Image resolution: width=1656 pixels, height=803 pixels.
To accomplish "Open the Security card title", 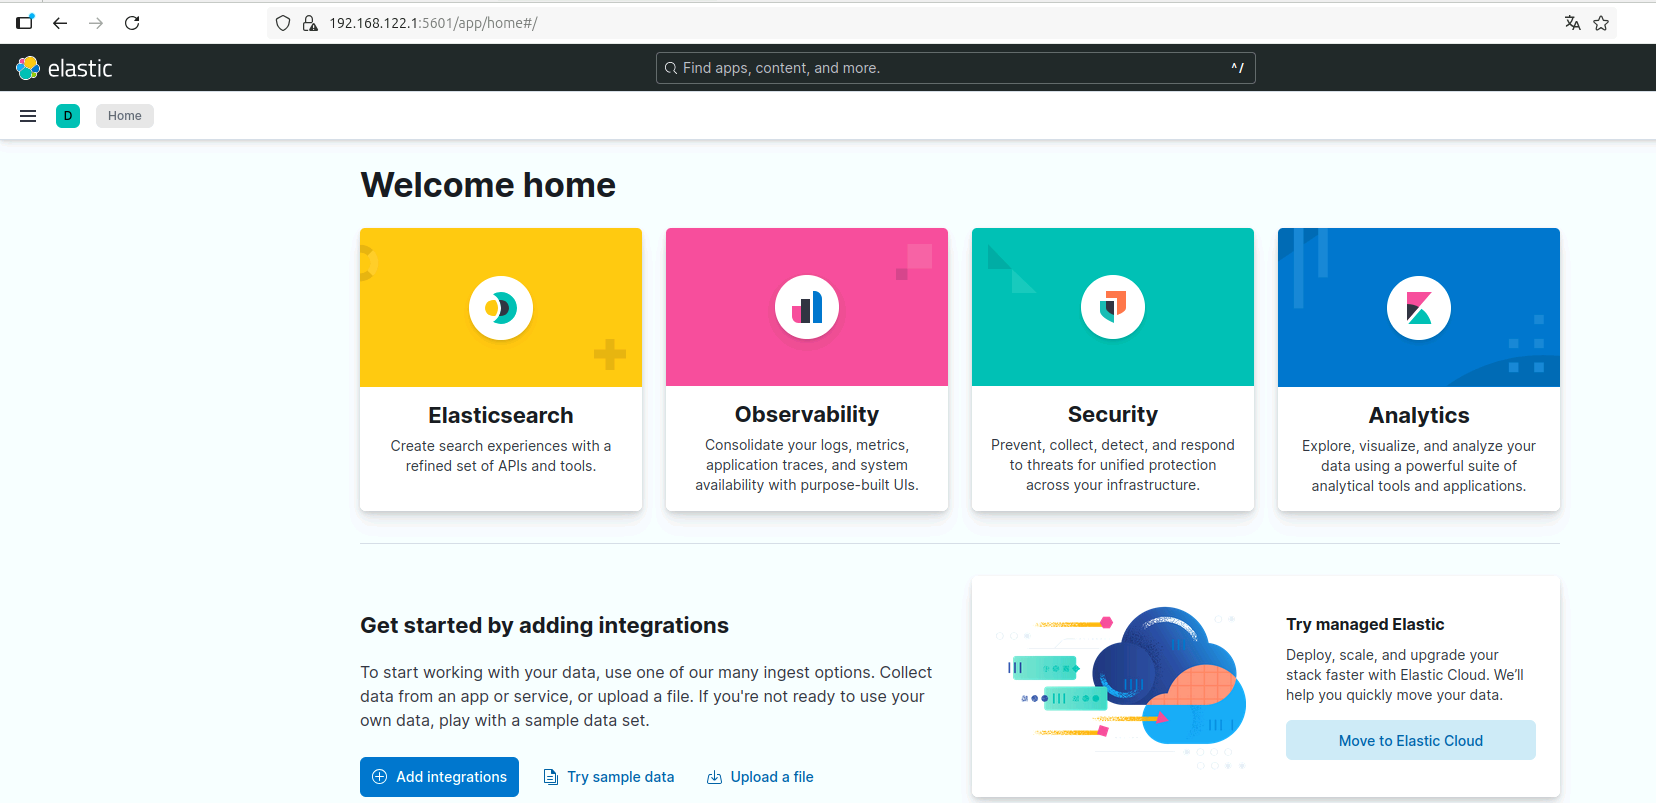I will tap(1113, 414).
